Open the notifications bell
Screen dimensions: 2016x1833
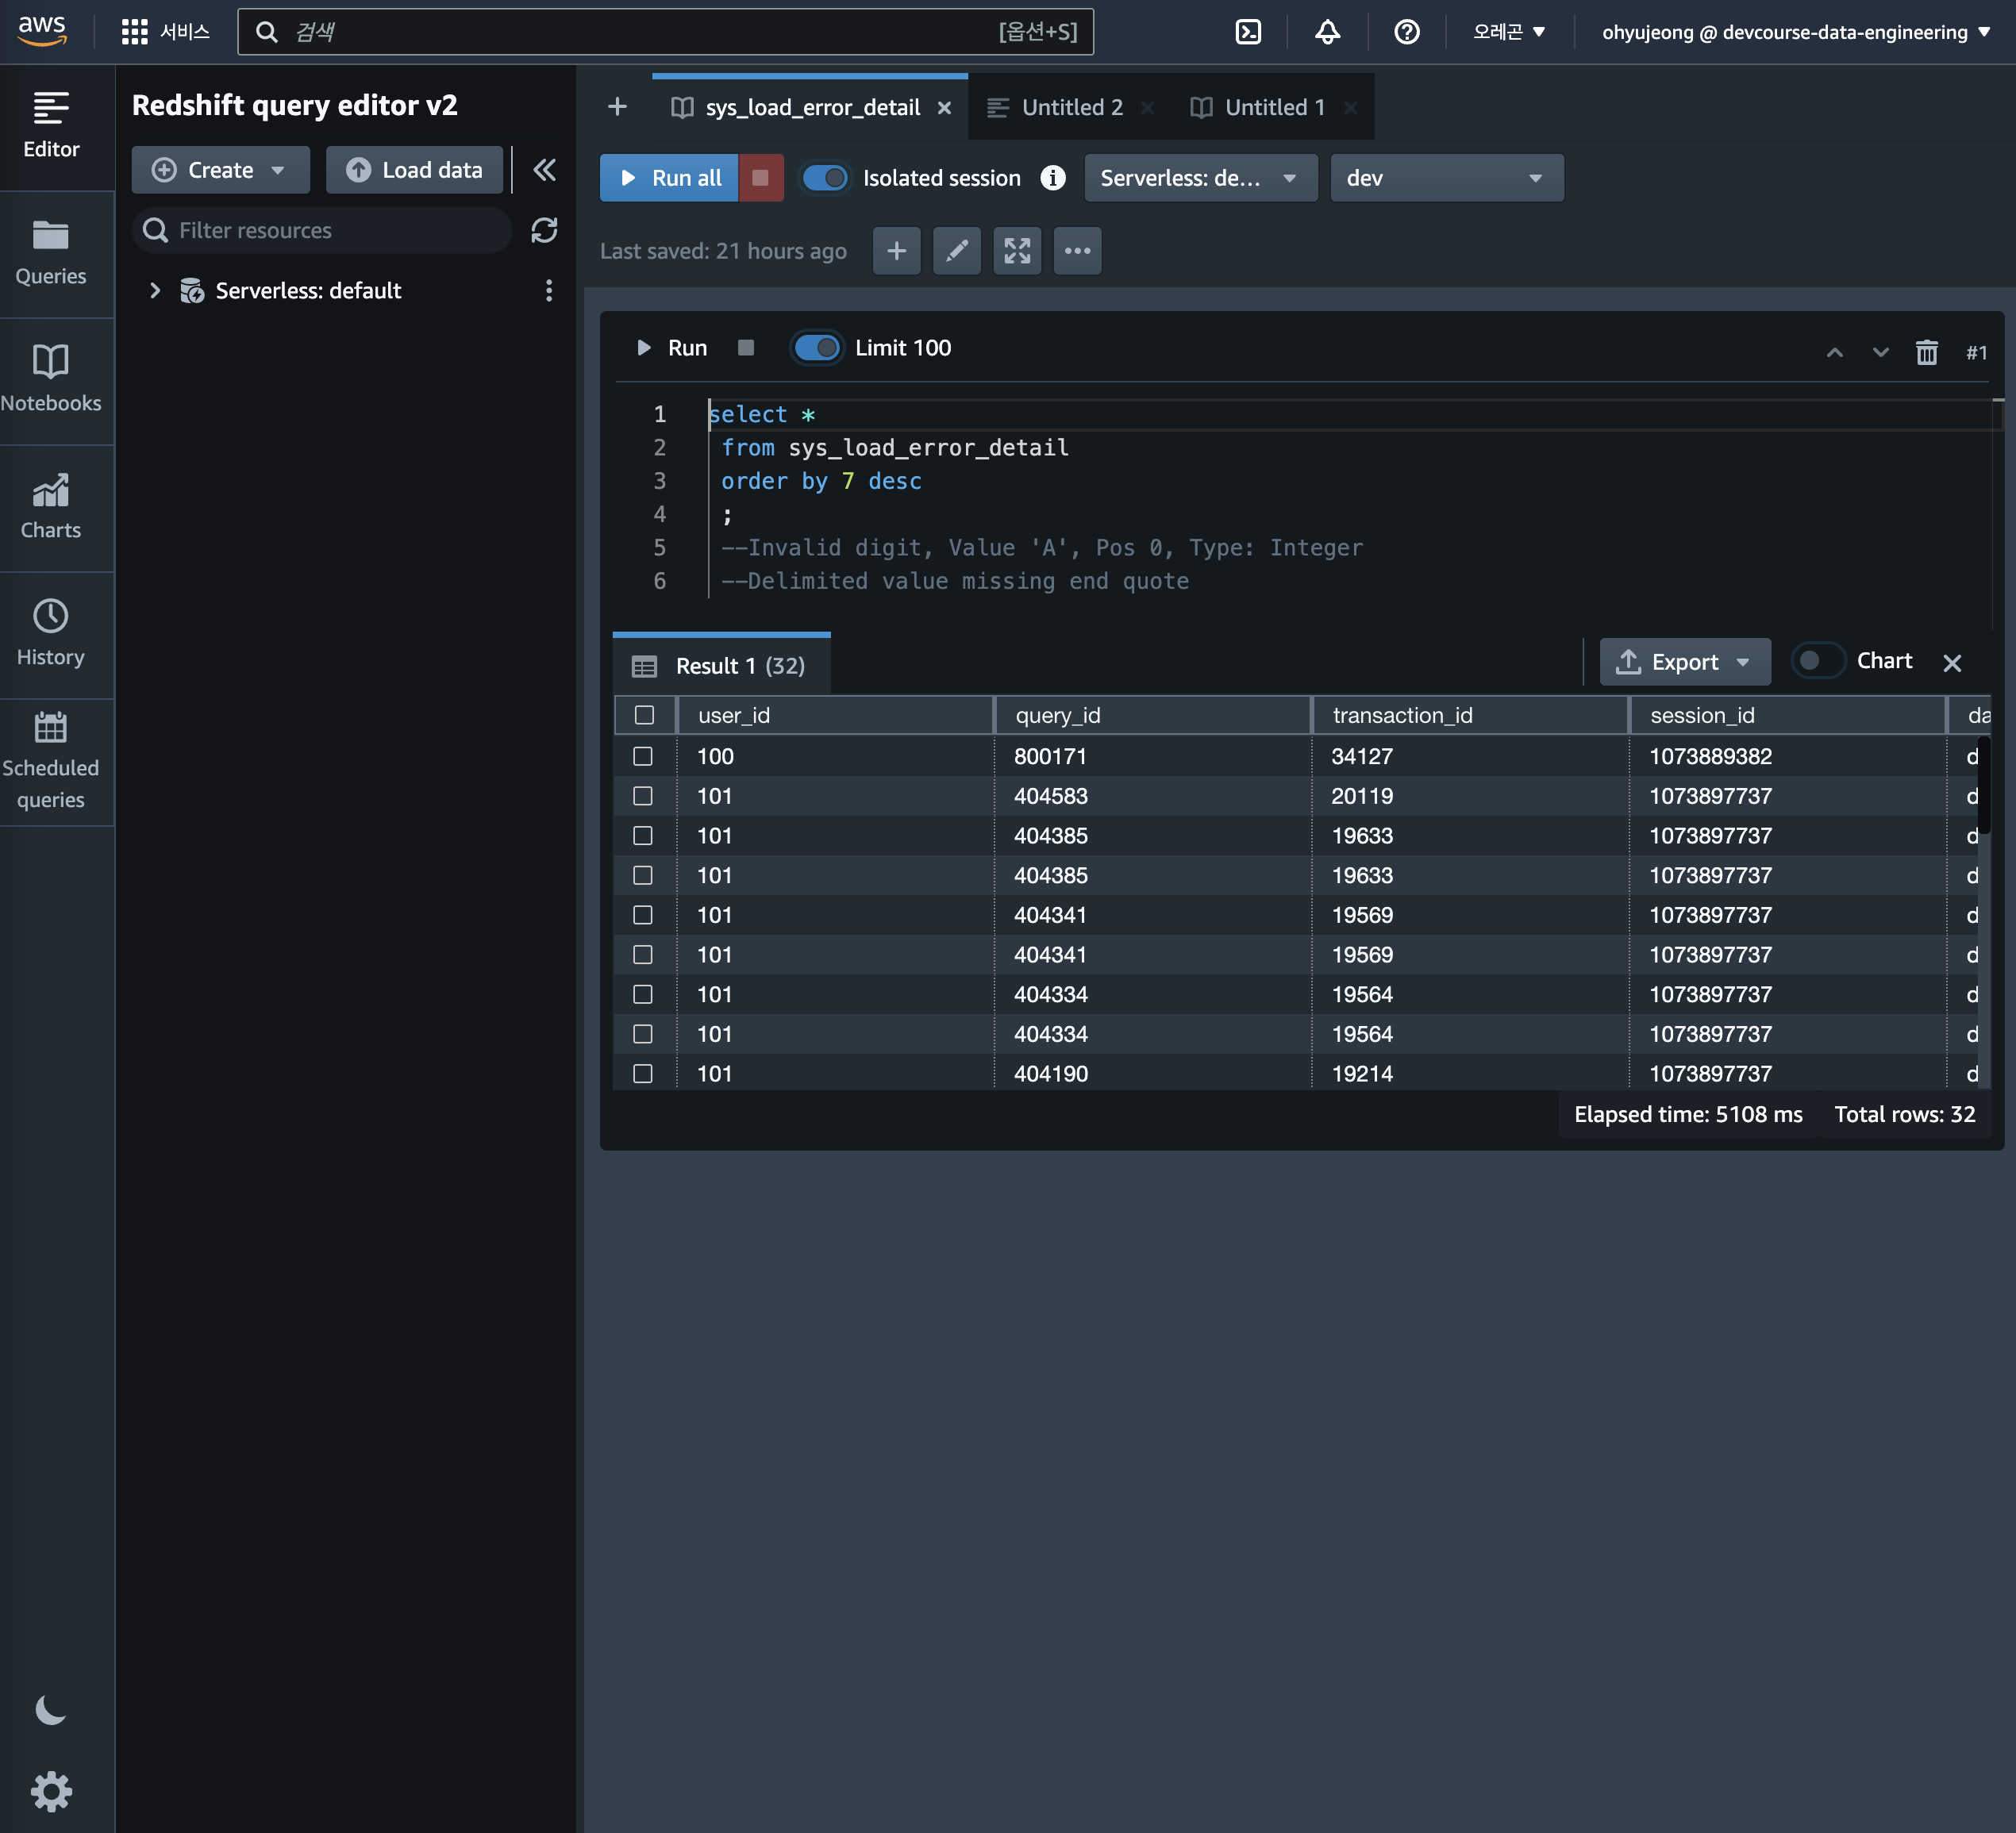(1327, 32)
